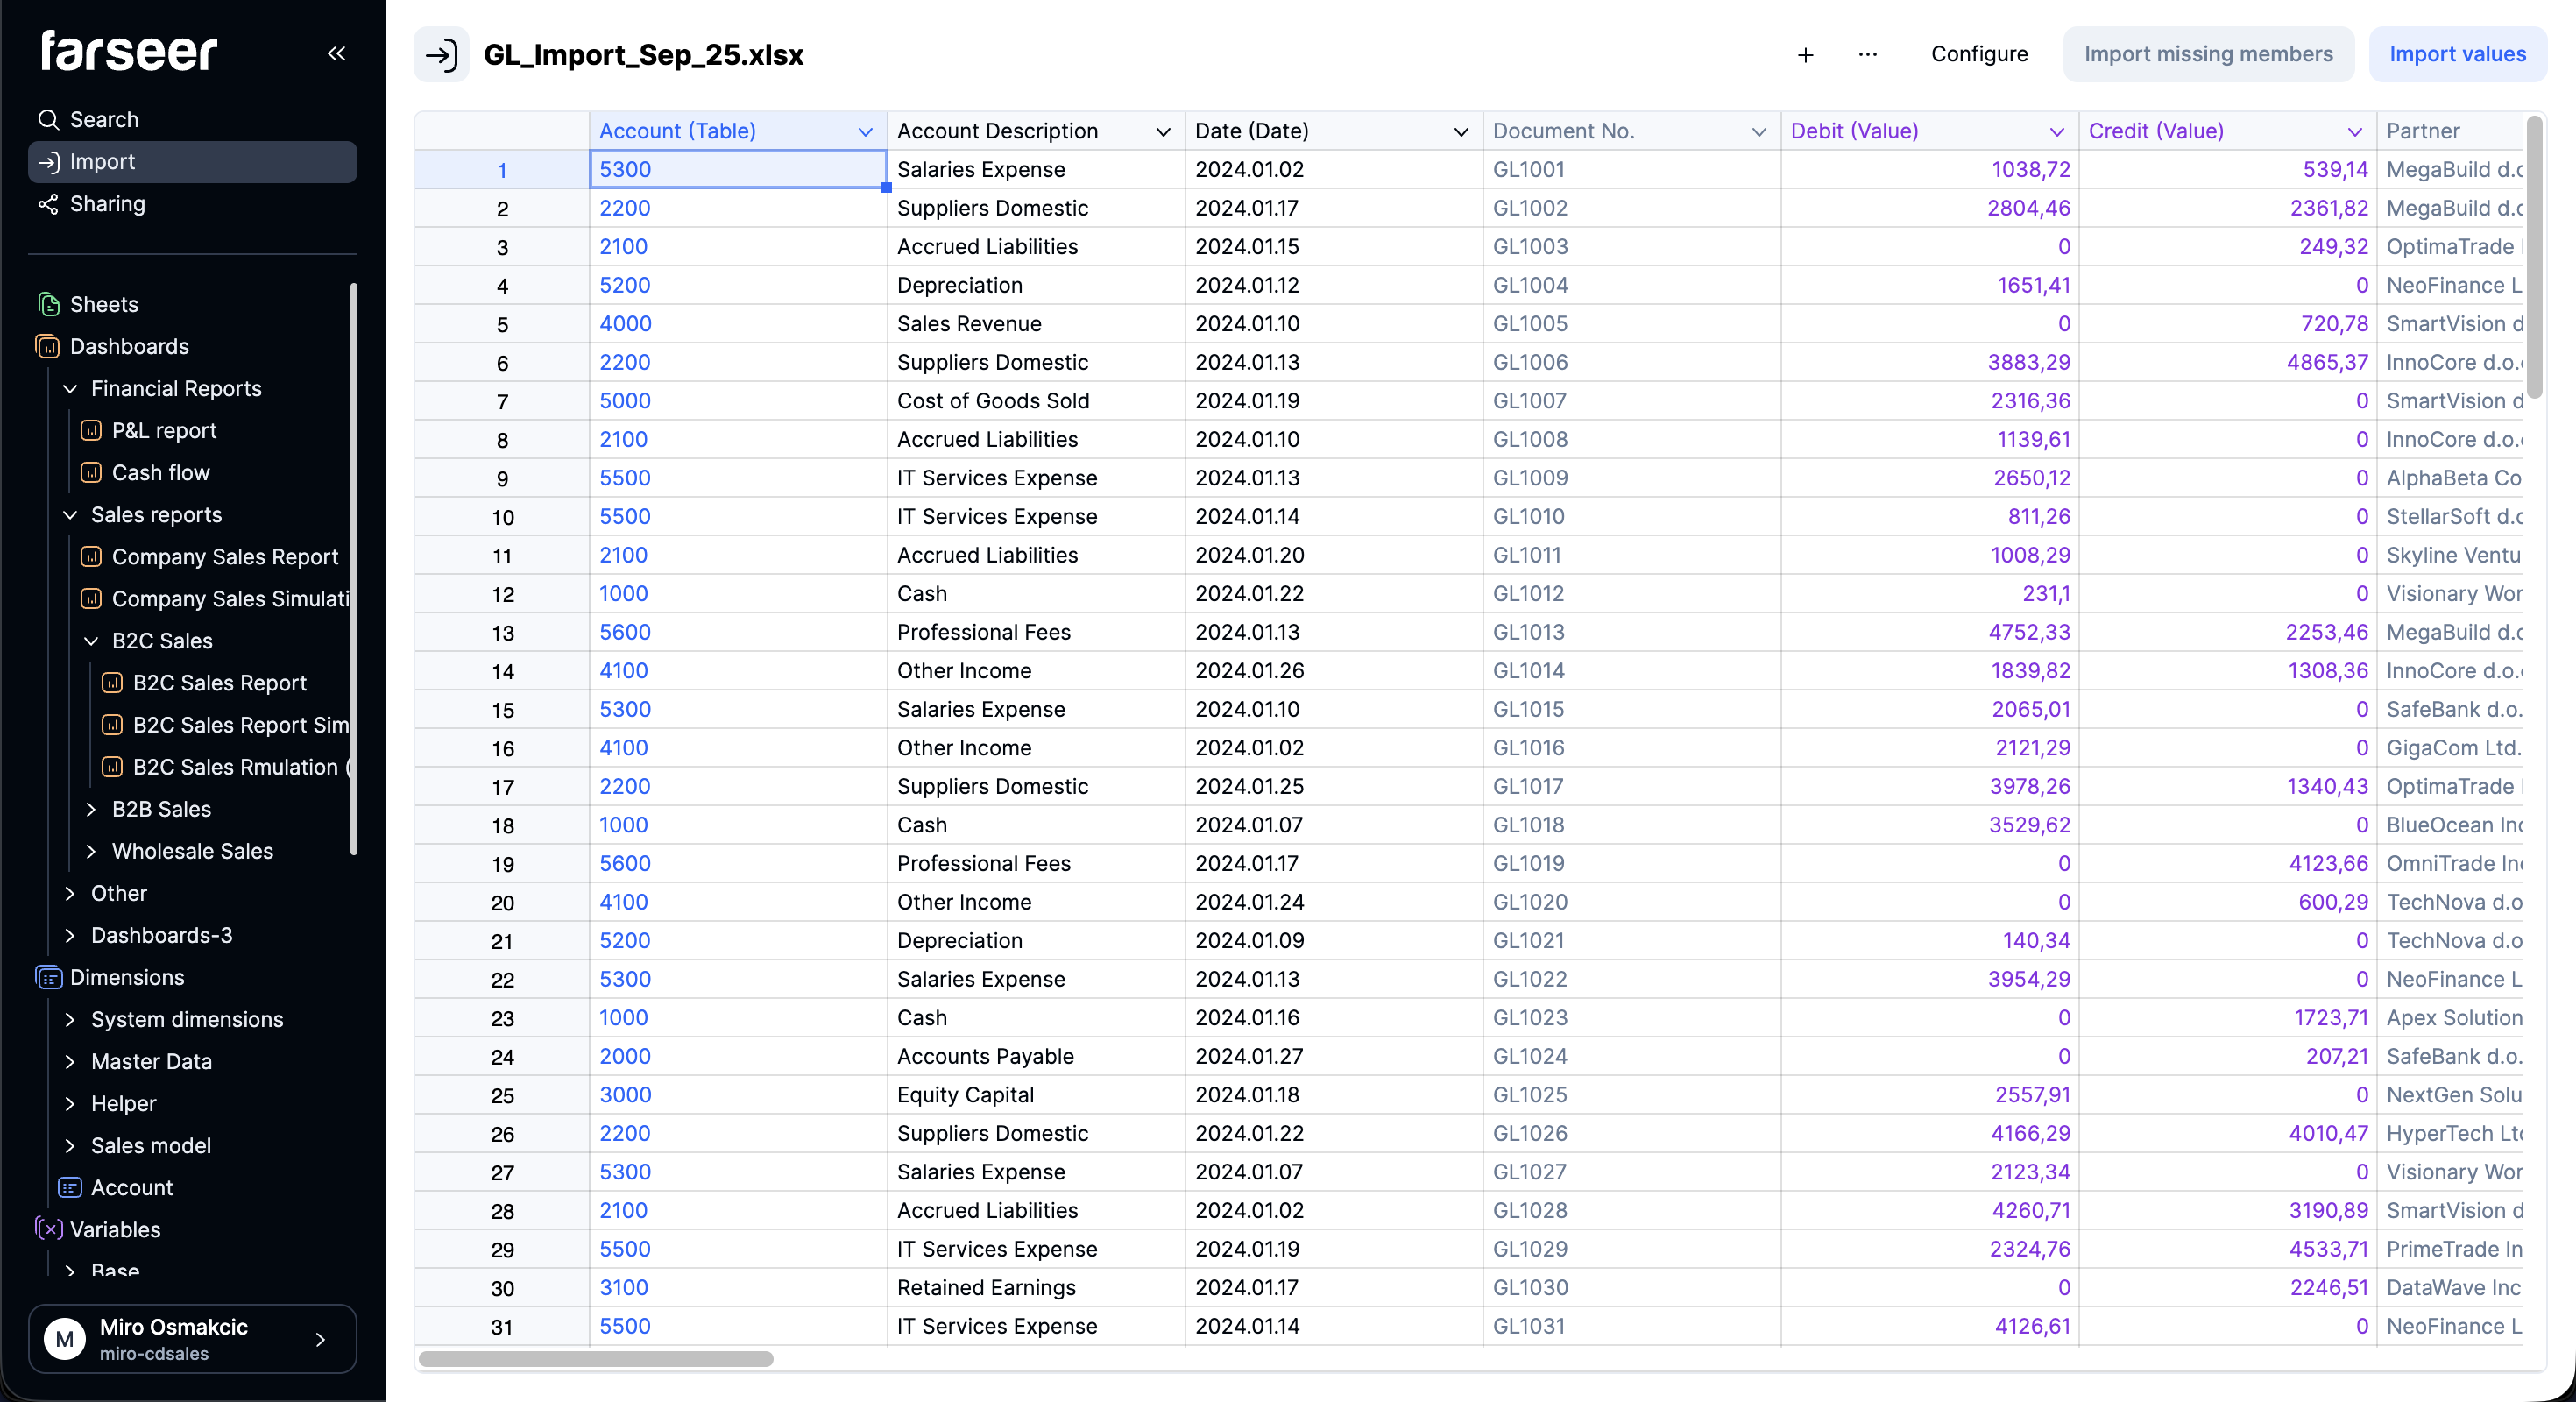Open the P&L report dashboard

coord(164,430)
